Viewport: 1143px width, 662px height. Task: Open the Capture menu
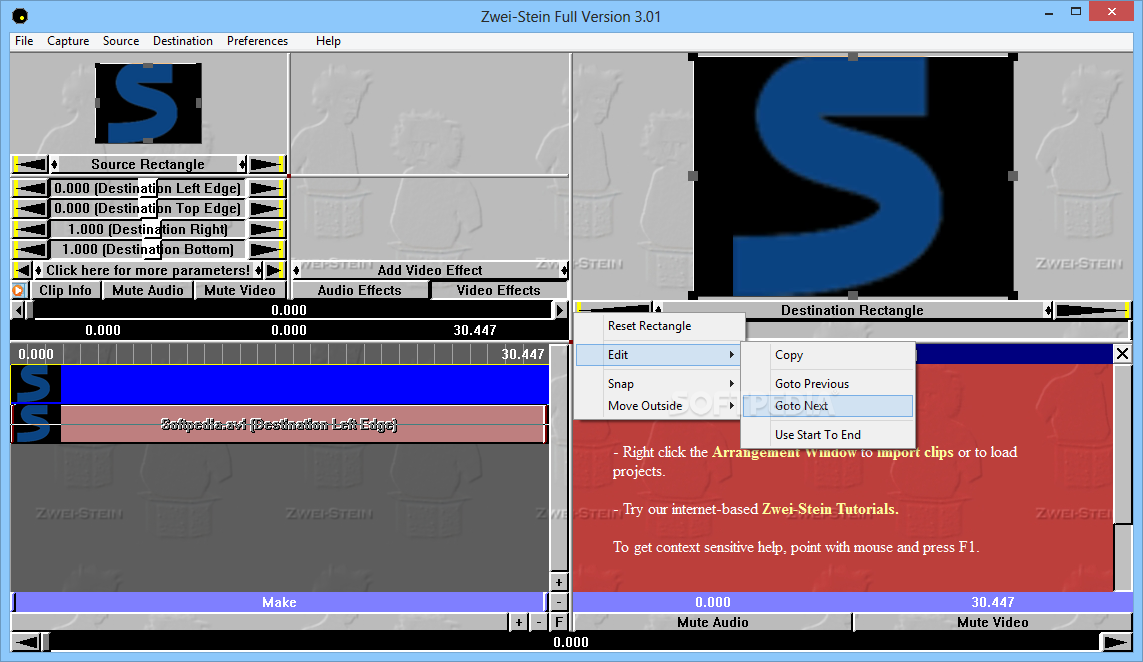click(68, 41)
